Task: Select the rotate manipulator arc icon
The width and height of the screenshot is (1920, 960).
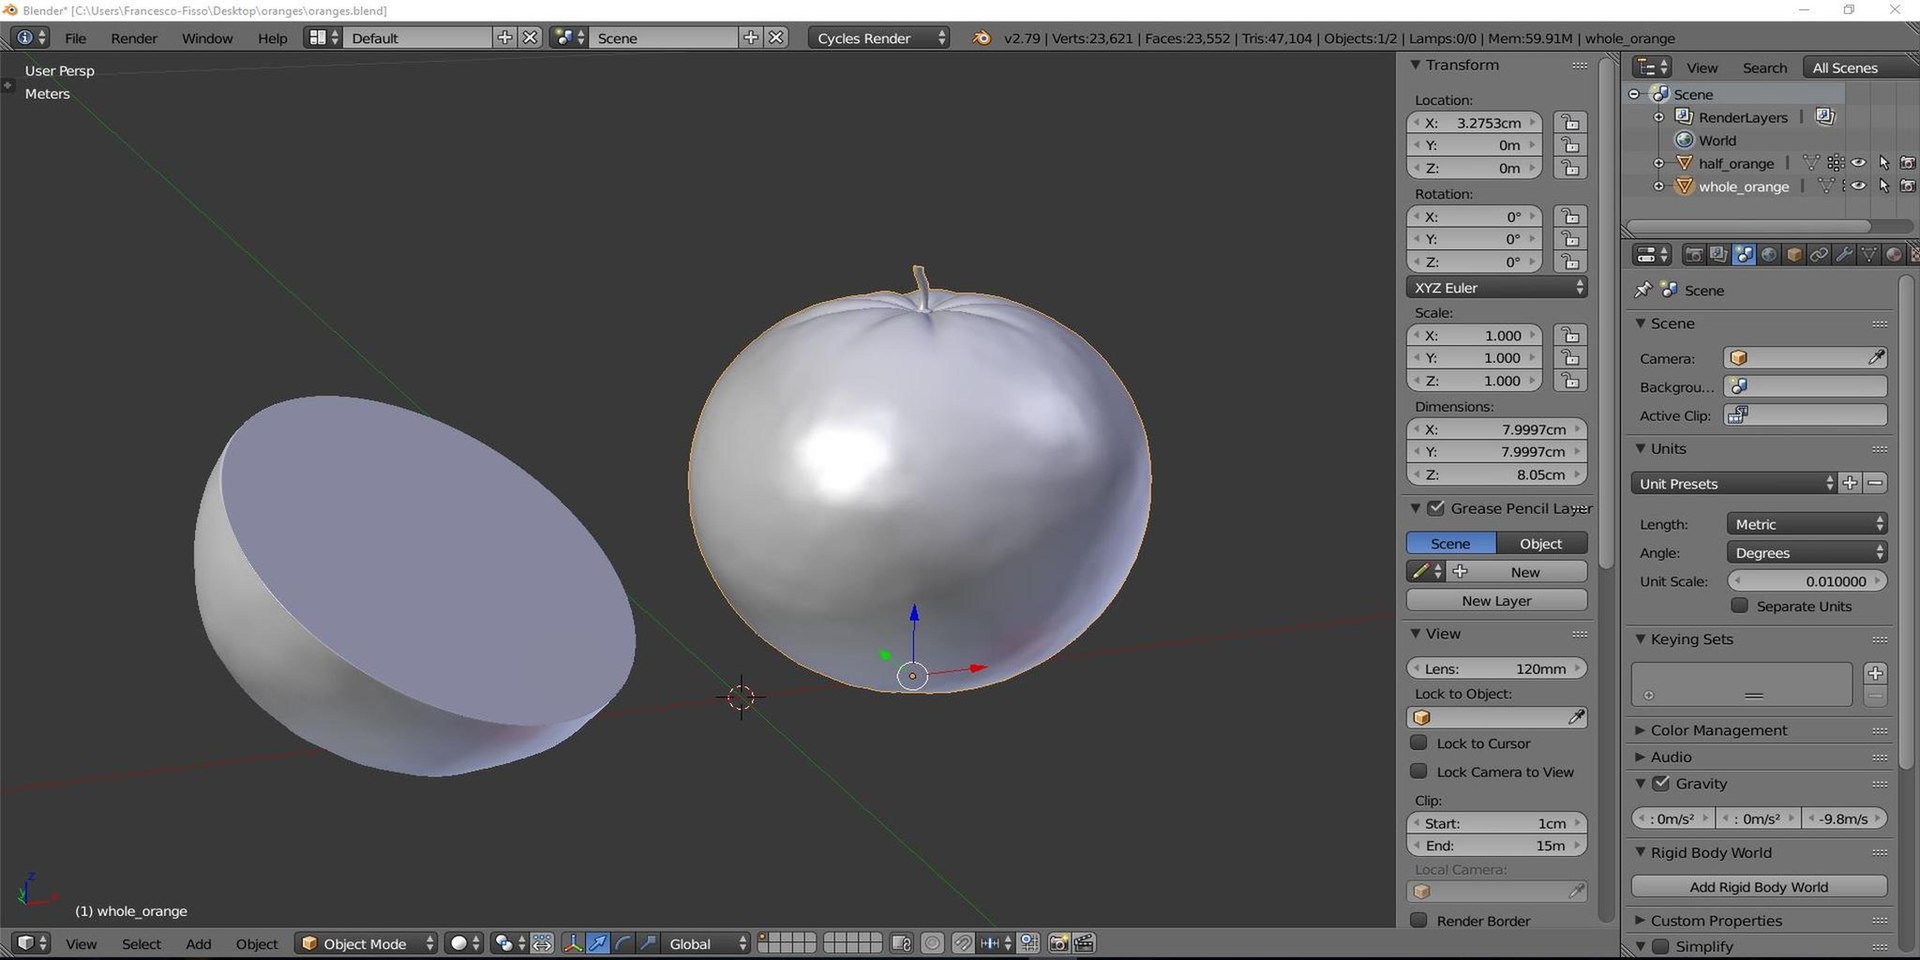Action: click(x=623, y=943)
